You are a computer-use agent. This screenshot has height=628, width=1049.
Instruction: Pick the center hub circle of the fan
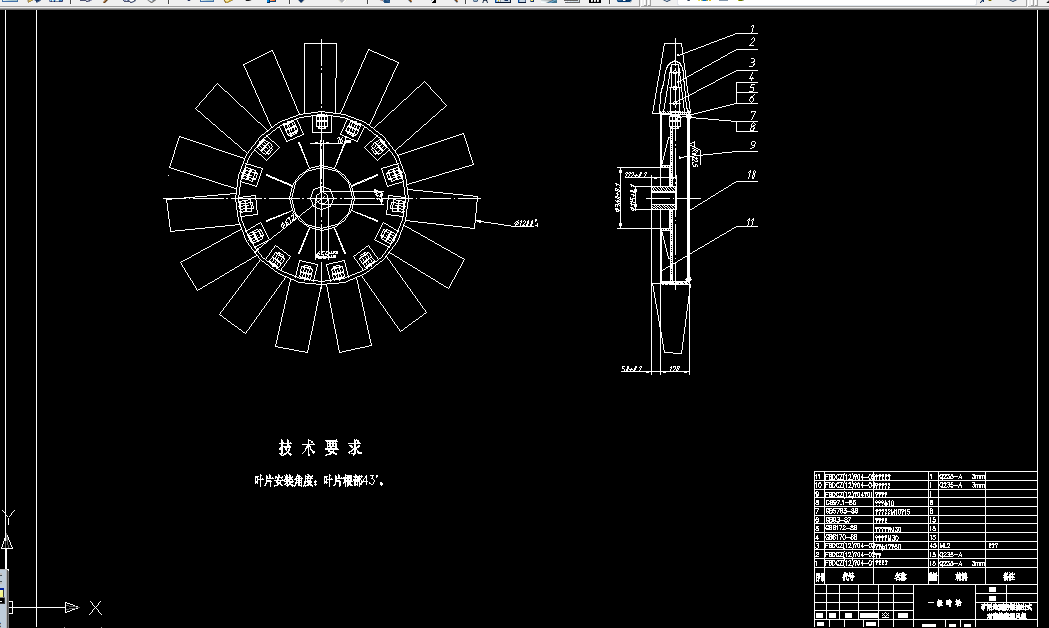[322, 198]
